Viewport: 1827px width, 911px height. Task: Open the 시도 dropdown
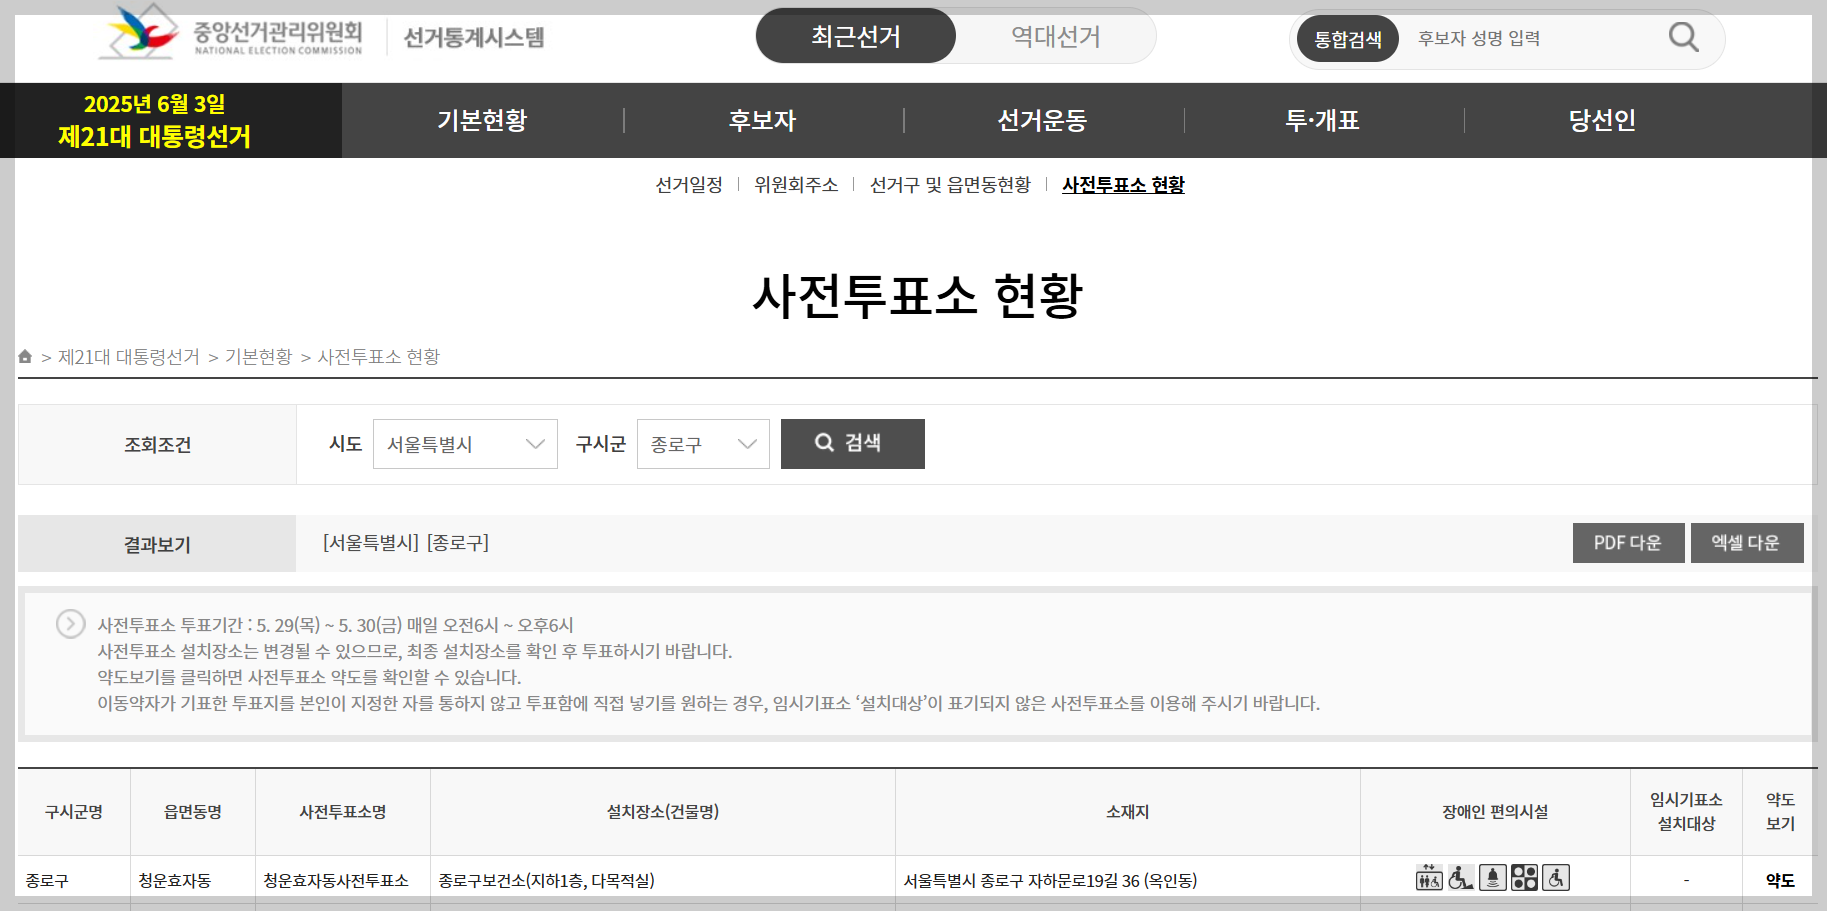click(x=465, y=444)
